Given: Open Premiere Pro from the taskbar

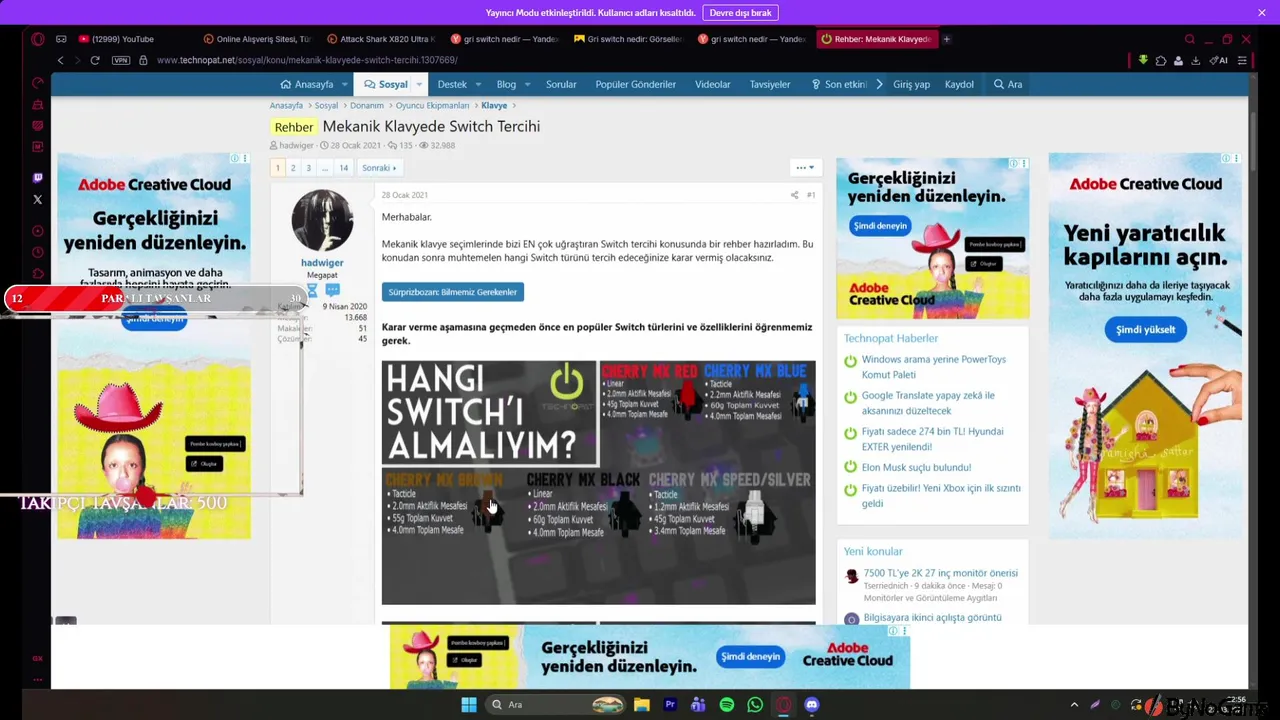Looking at the screenshot, I should coord(670,704).
